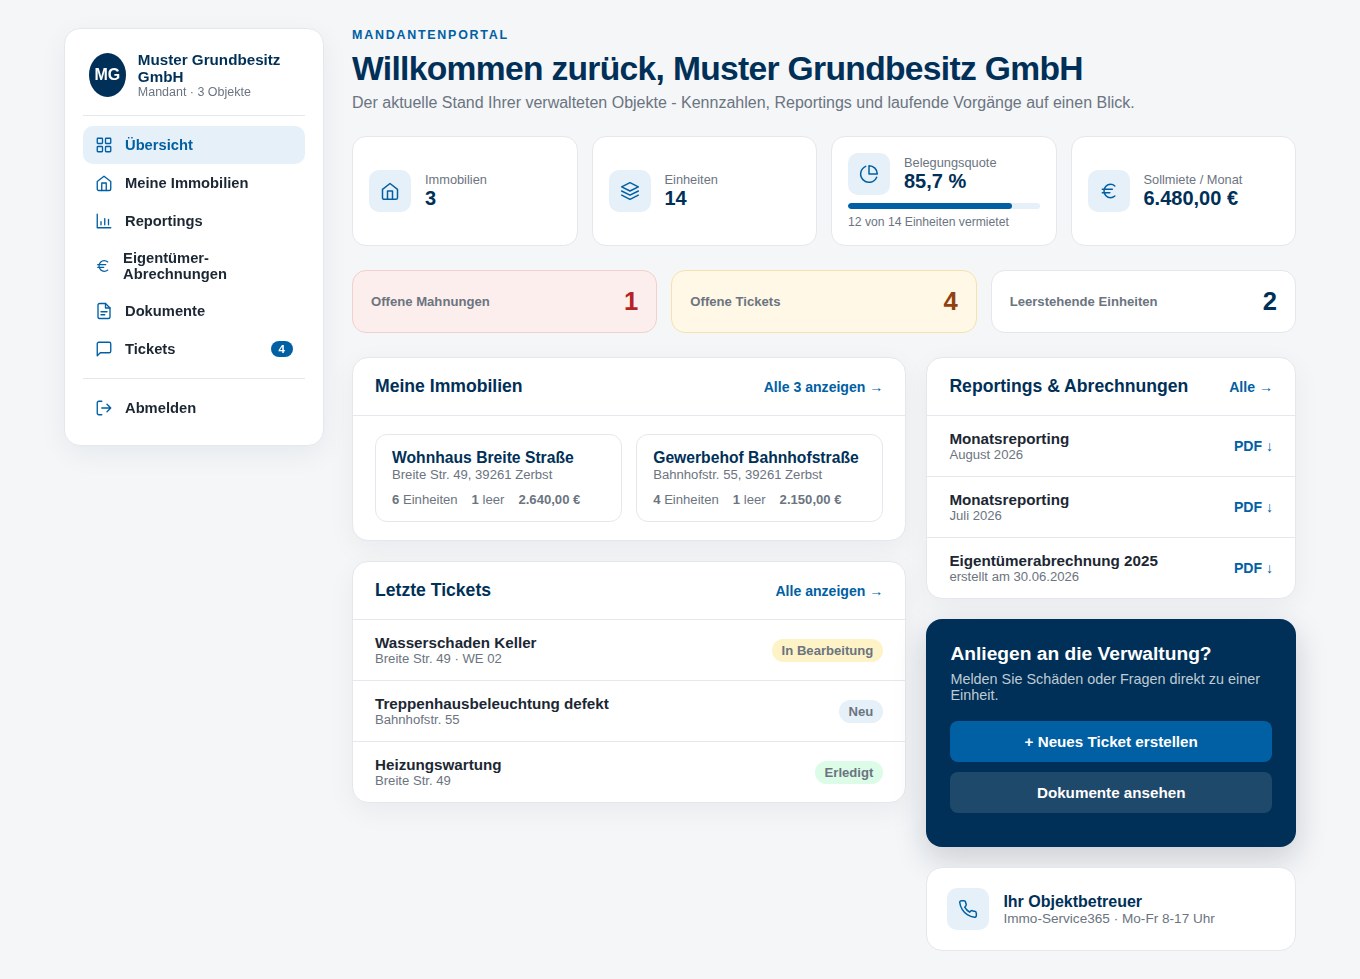Viewport: 1360px width, 979px height.
Task: Click the logout icon beside Abmelden
Action: tap(104, 408)
